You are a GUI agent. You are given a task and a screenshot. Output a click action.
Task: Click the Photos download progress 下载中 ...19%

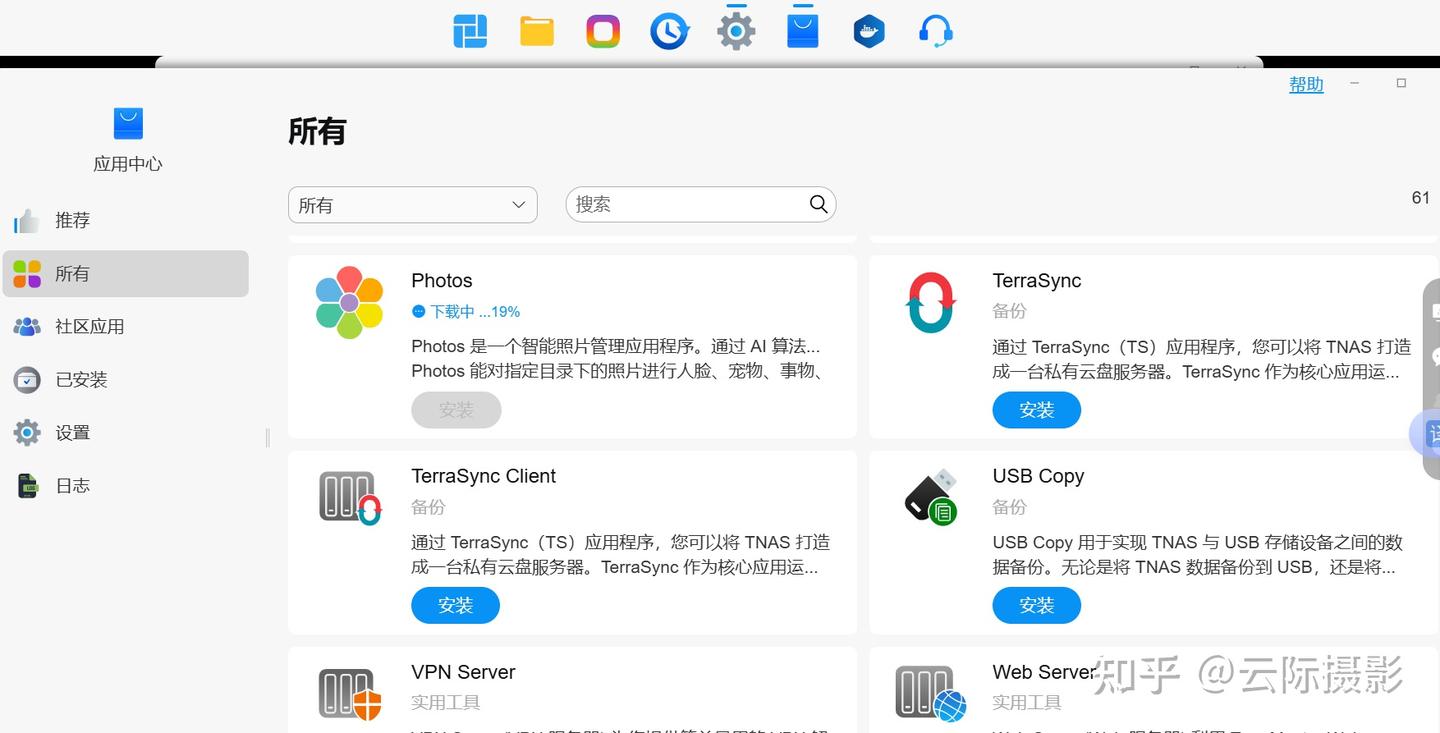point(466,312)
